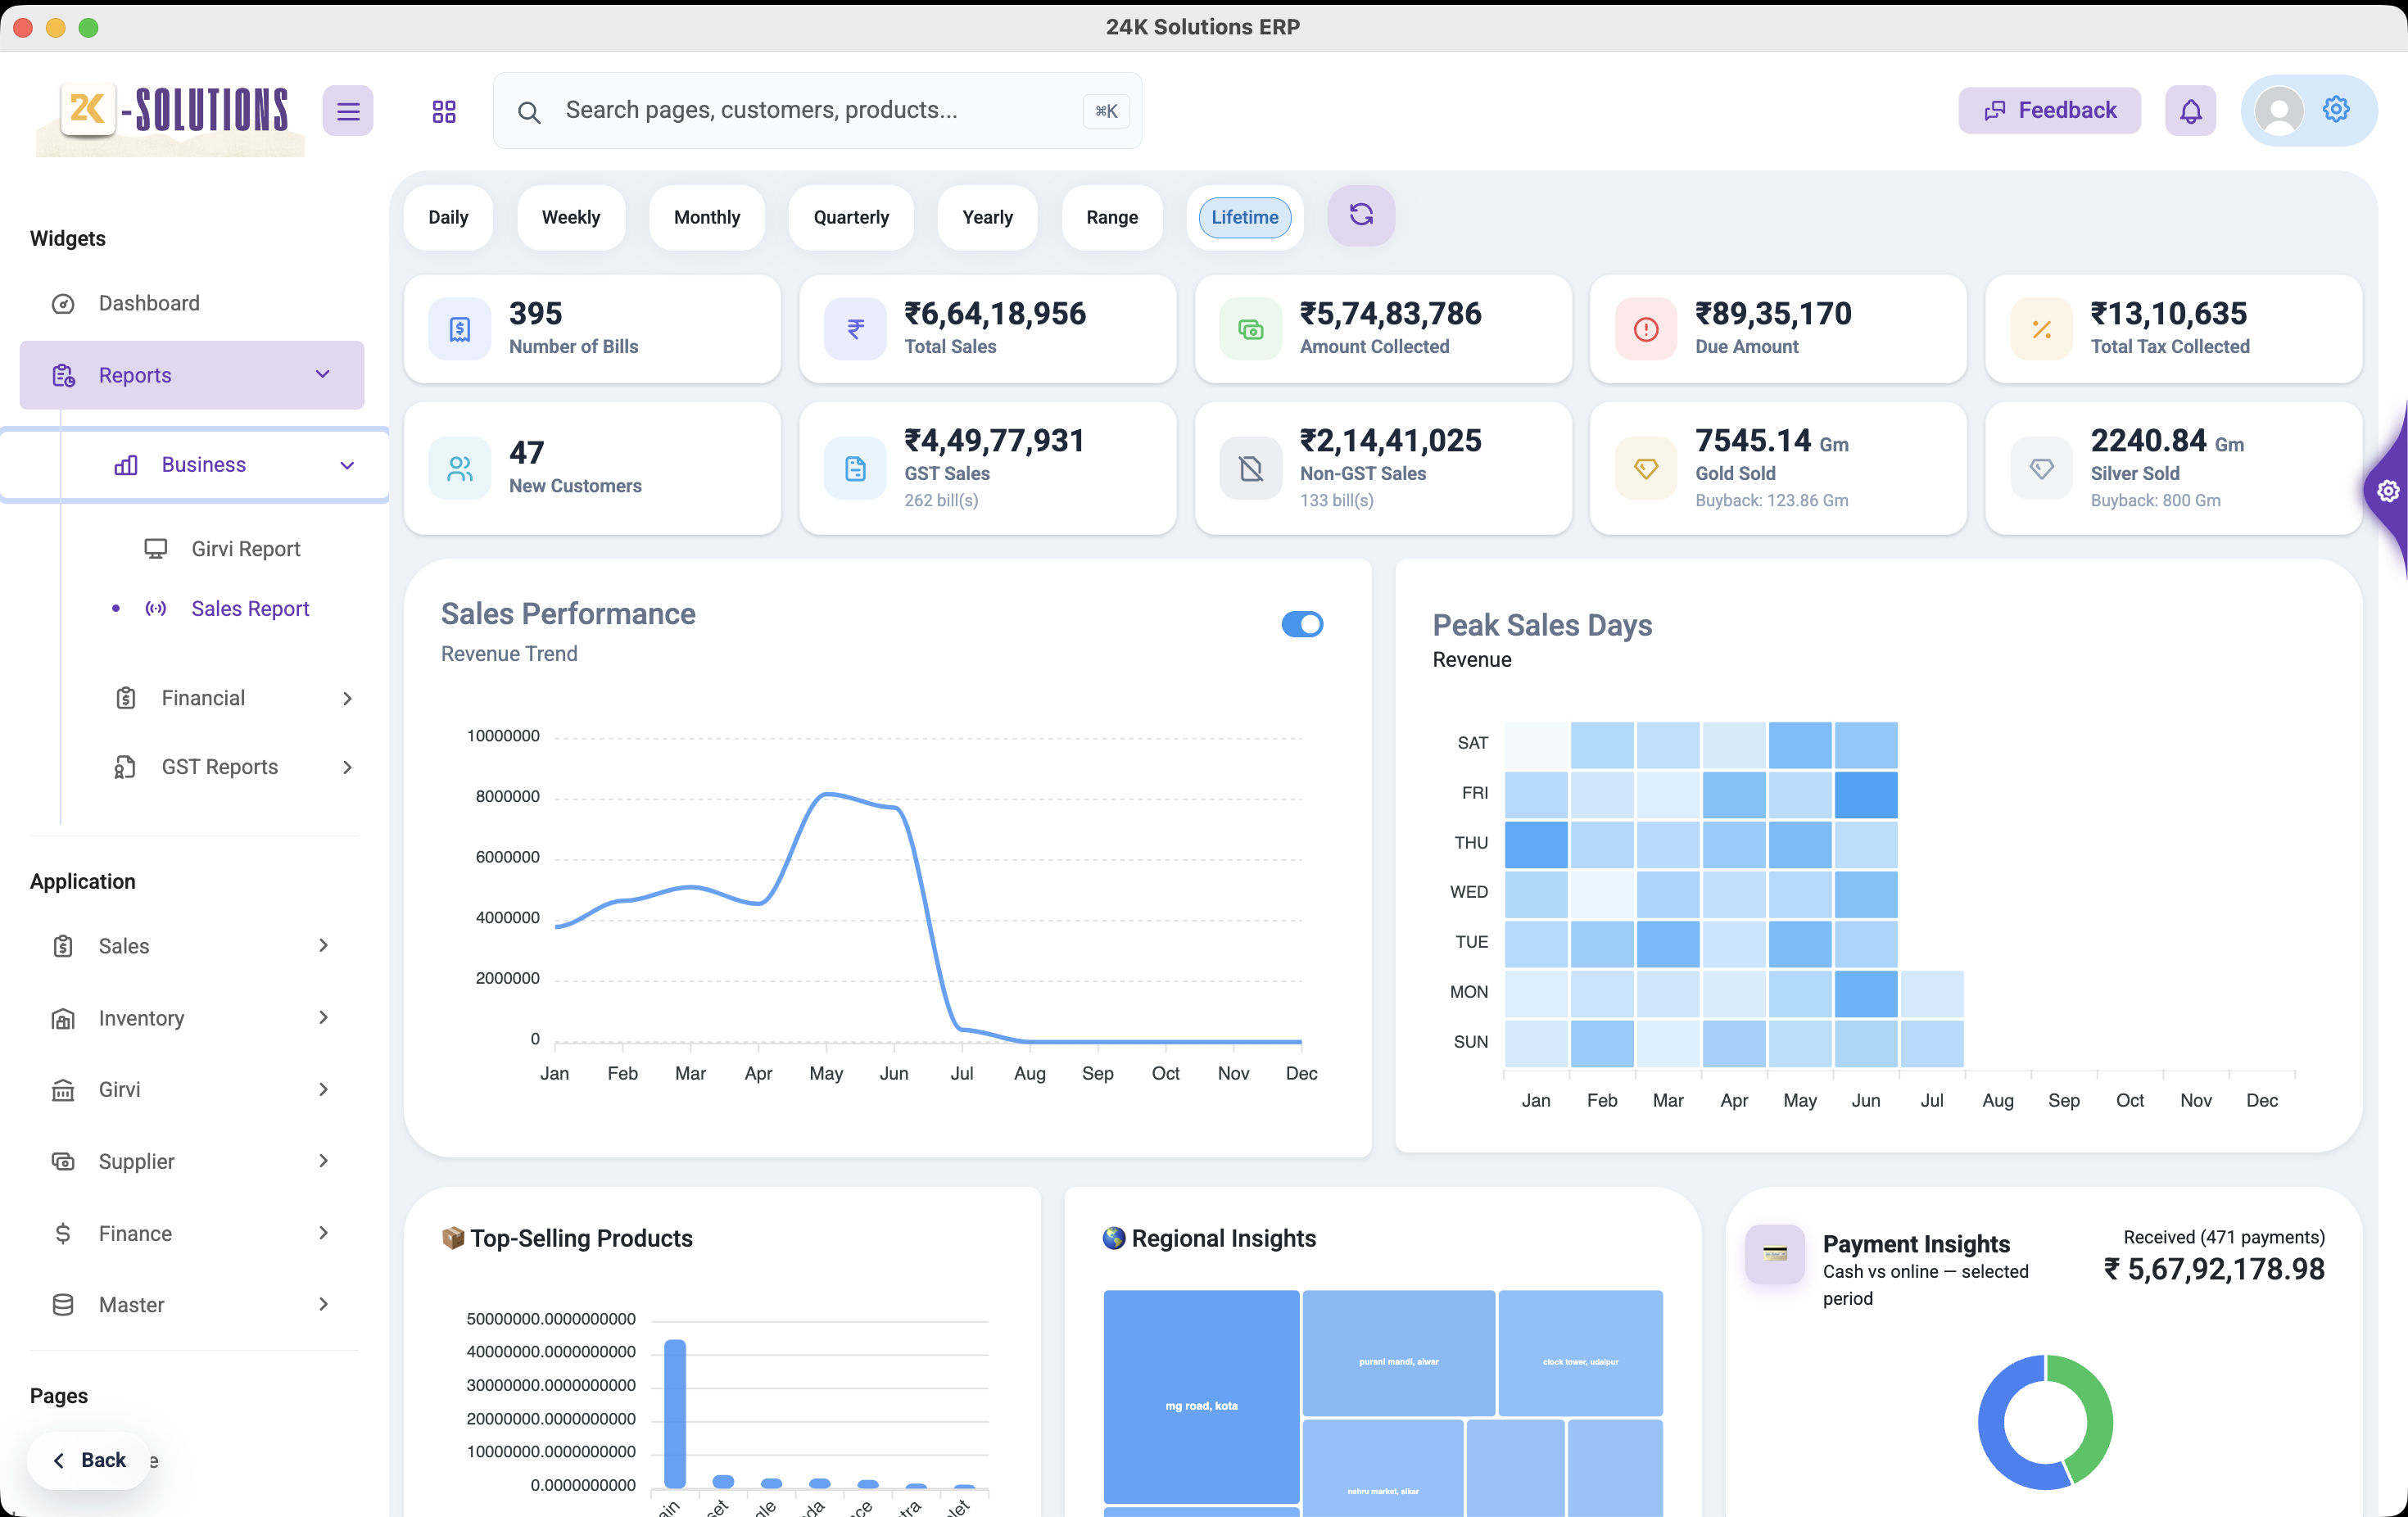Open settings gear beside the avatar
The height and width of the screenshot is (1517, 2408).
pyautogui.click(x=2336, y=109)
